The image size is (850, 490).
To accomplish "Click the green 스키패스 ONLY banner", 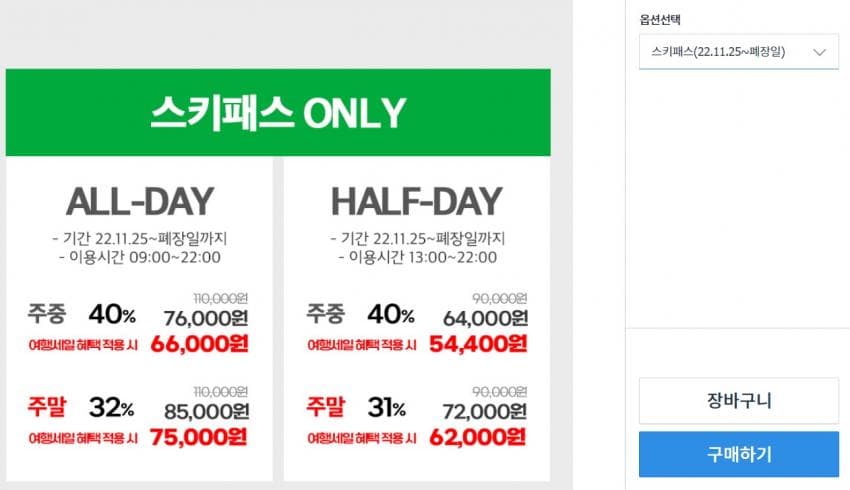I will click(x=278, y=112).
